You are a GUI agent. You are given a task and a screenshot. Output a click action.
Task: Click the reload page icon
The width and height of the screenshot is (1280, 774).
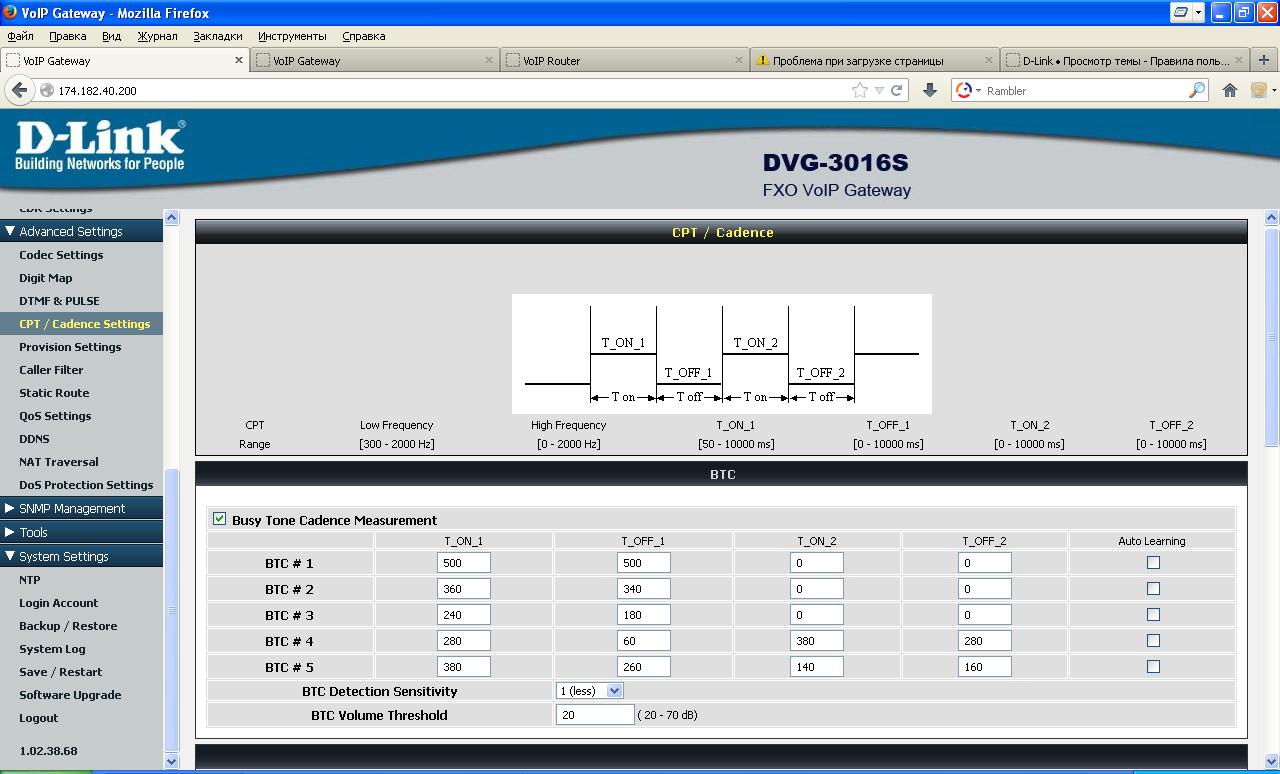[897, 90]
